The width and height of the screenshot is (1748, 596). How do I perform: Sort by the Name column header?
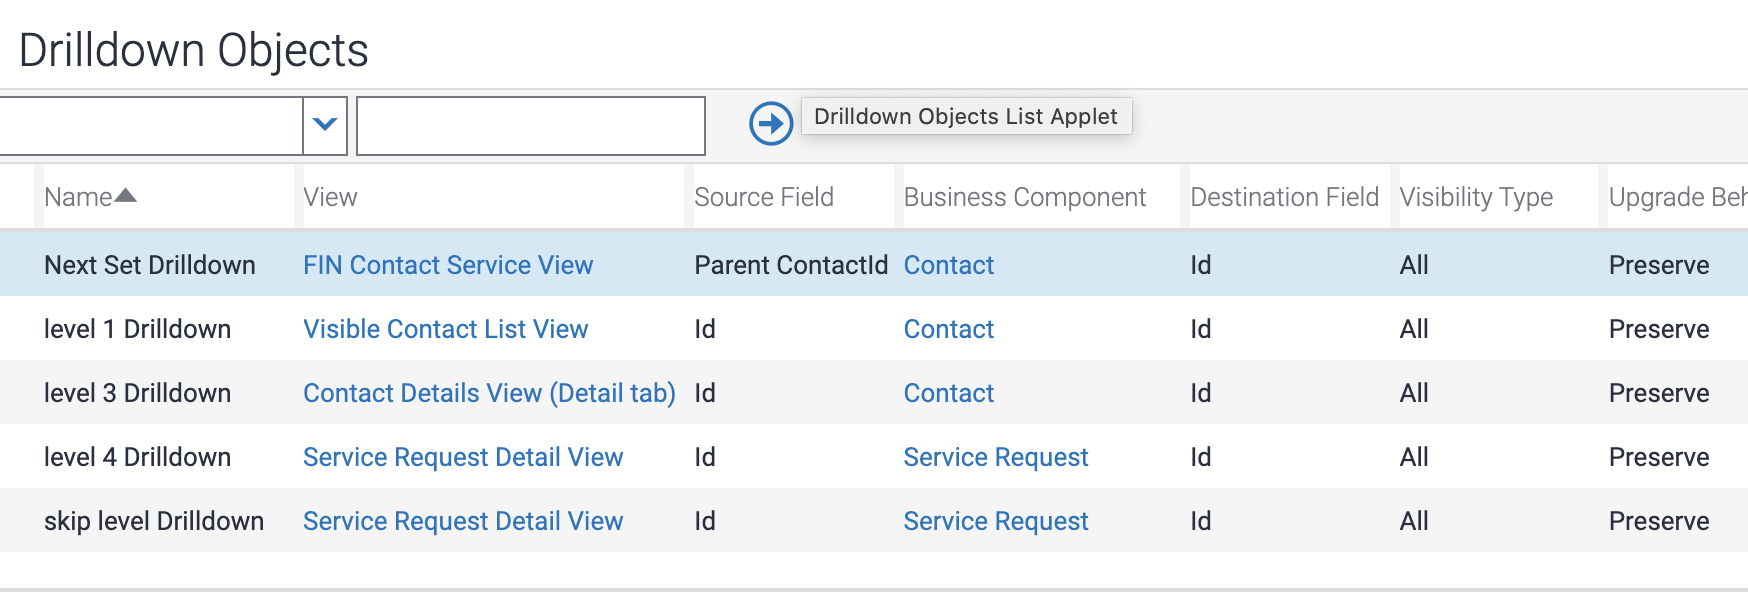click(79, 197)
